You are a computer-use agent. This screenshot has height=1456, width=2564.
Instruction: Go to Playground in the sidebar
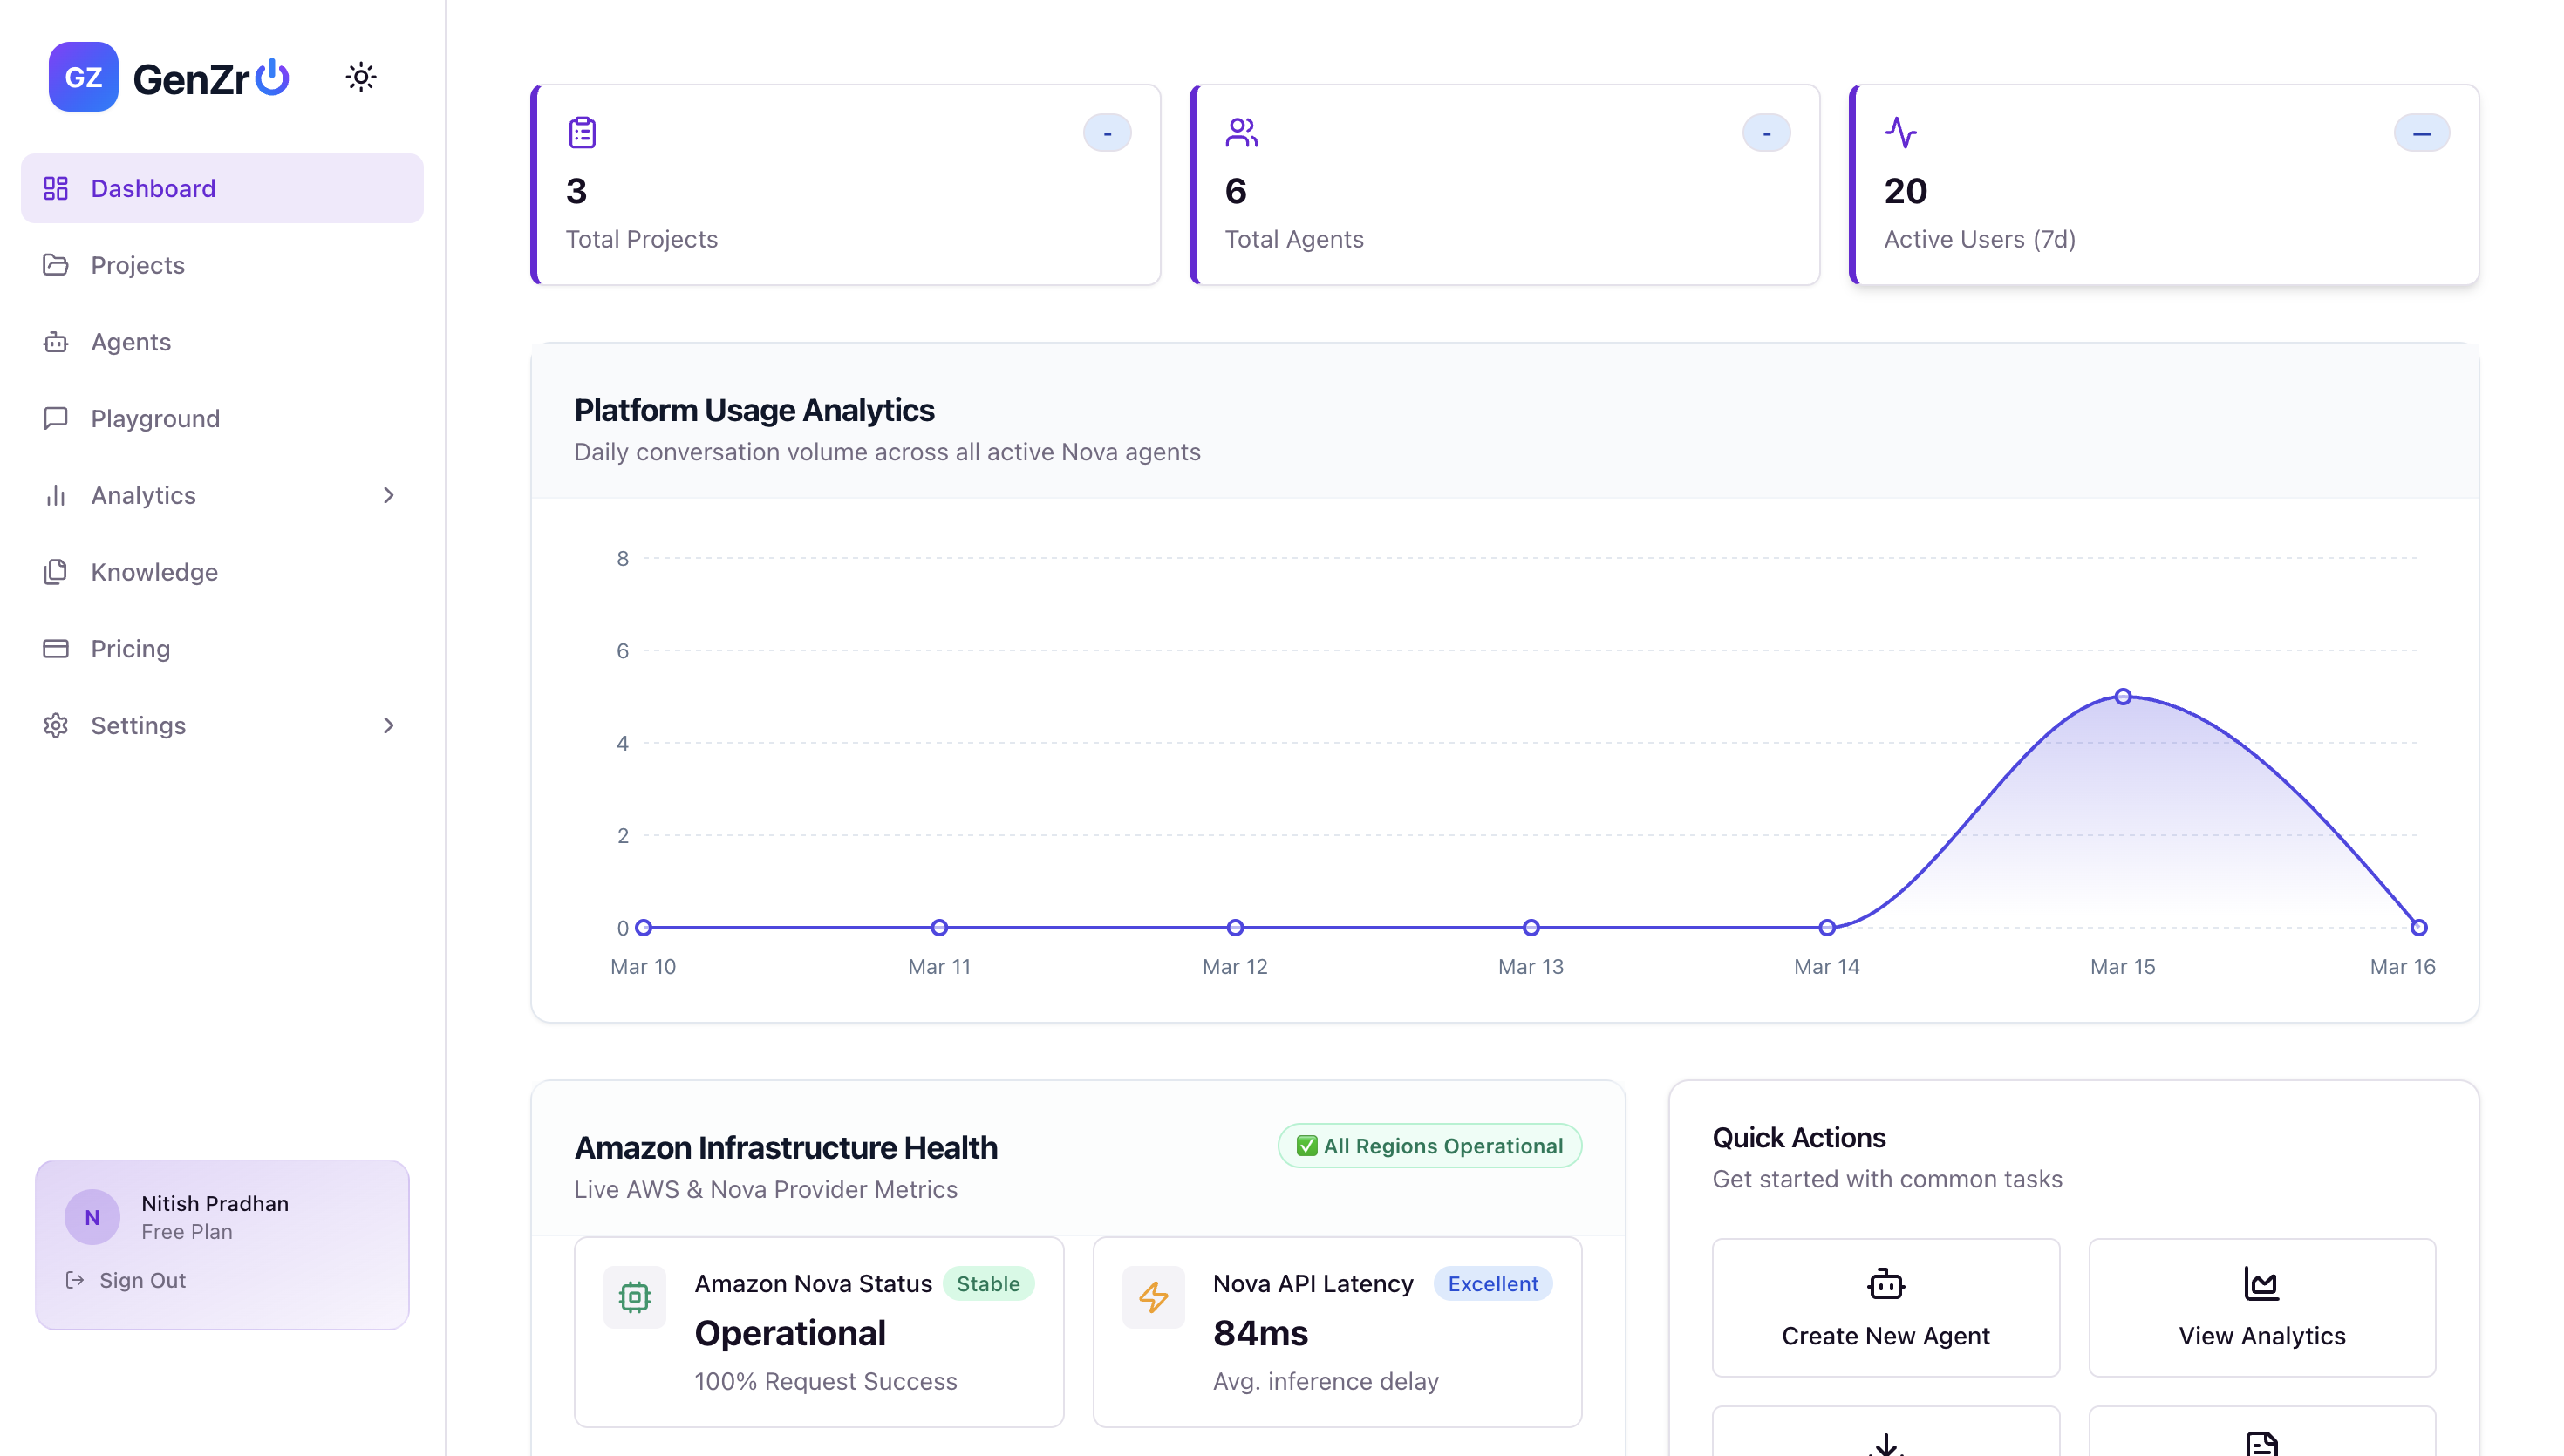coord(155,418)
